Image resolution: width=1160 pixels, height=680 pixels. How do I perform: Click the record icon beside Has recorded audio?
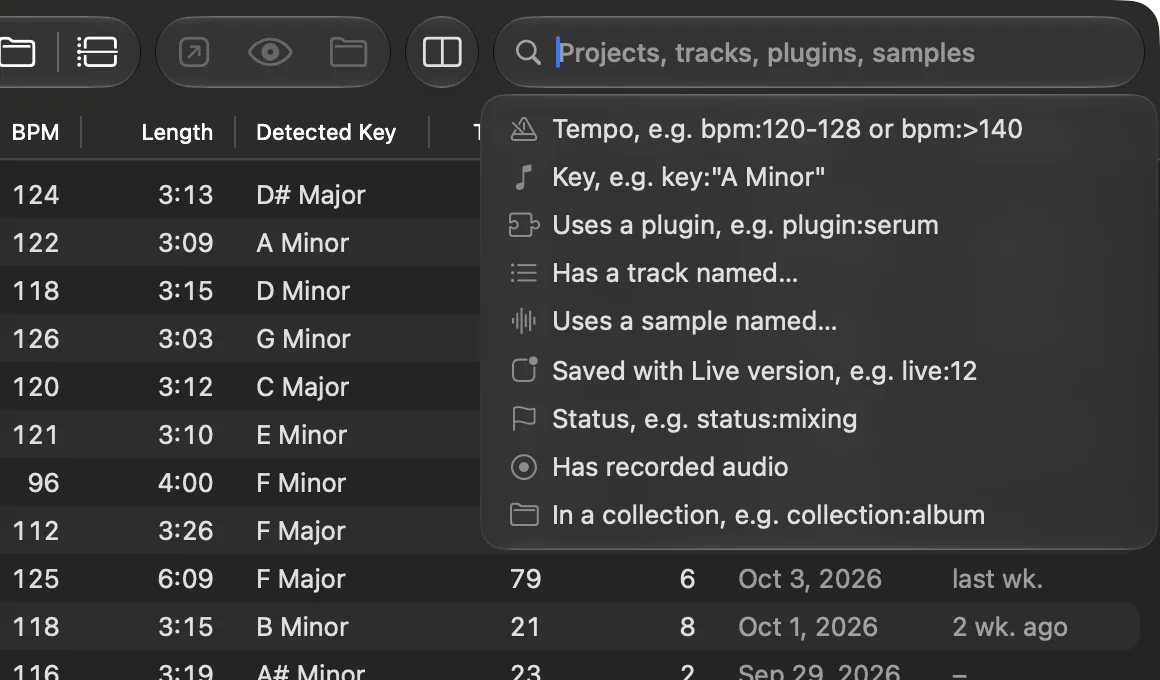click(x=524, y=467)
